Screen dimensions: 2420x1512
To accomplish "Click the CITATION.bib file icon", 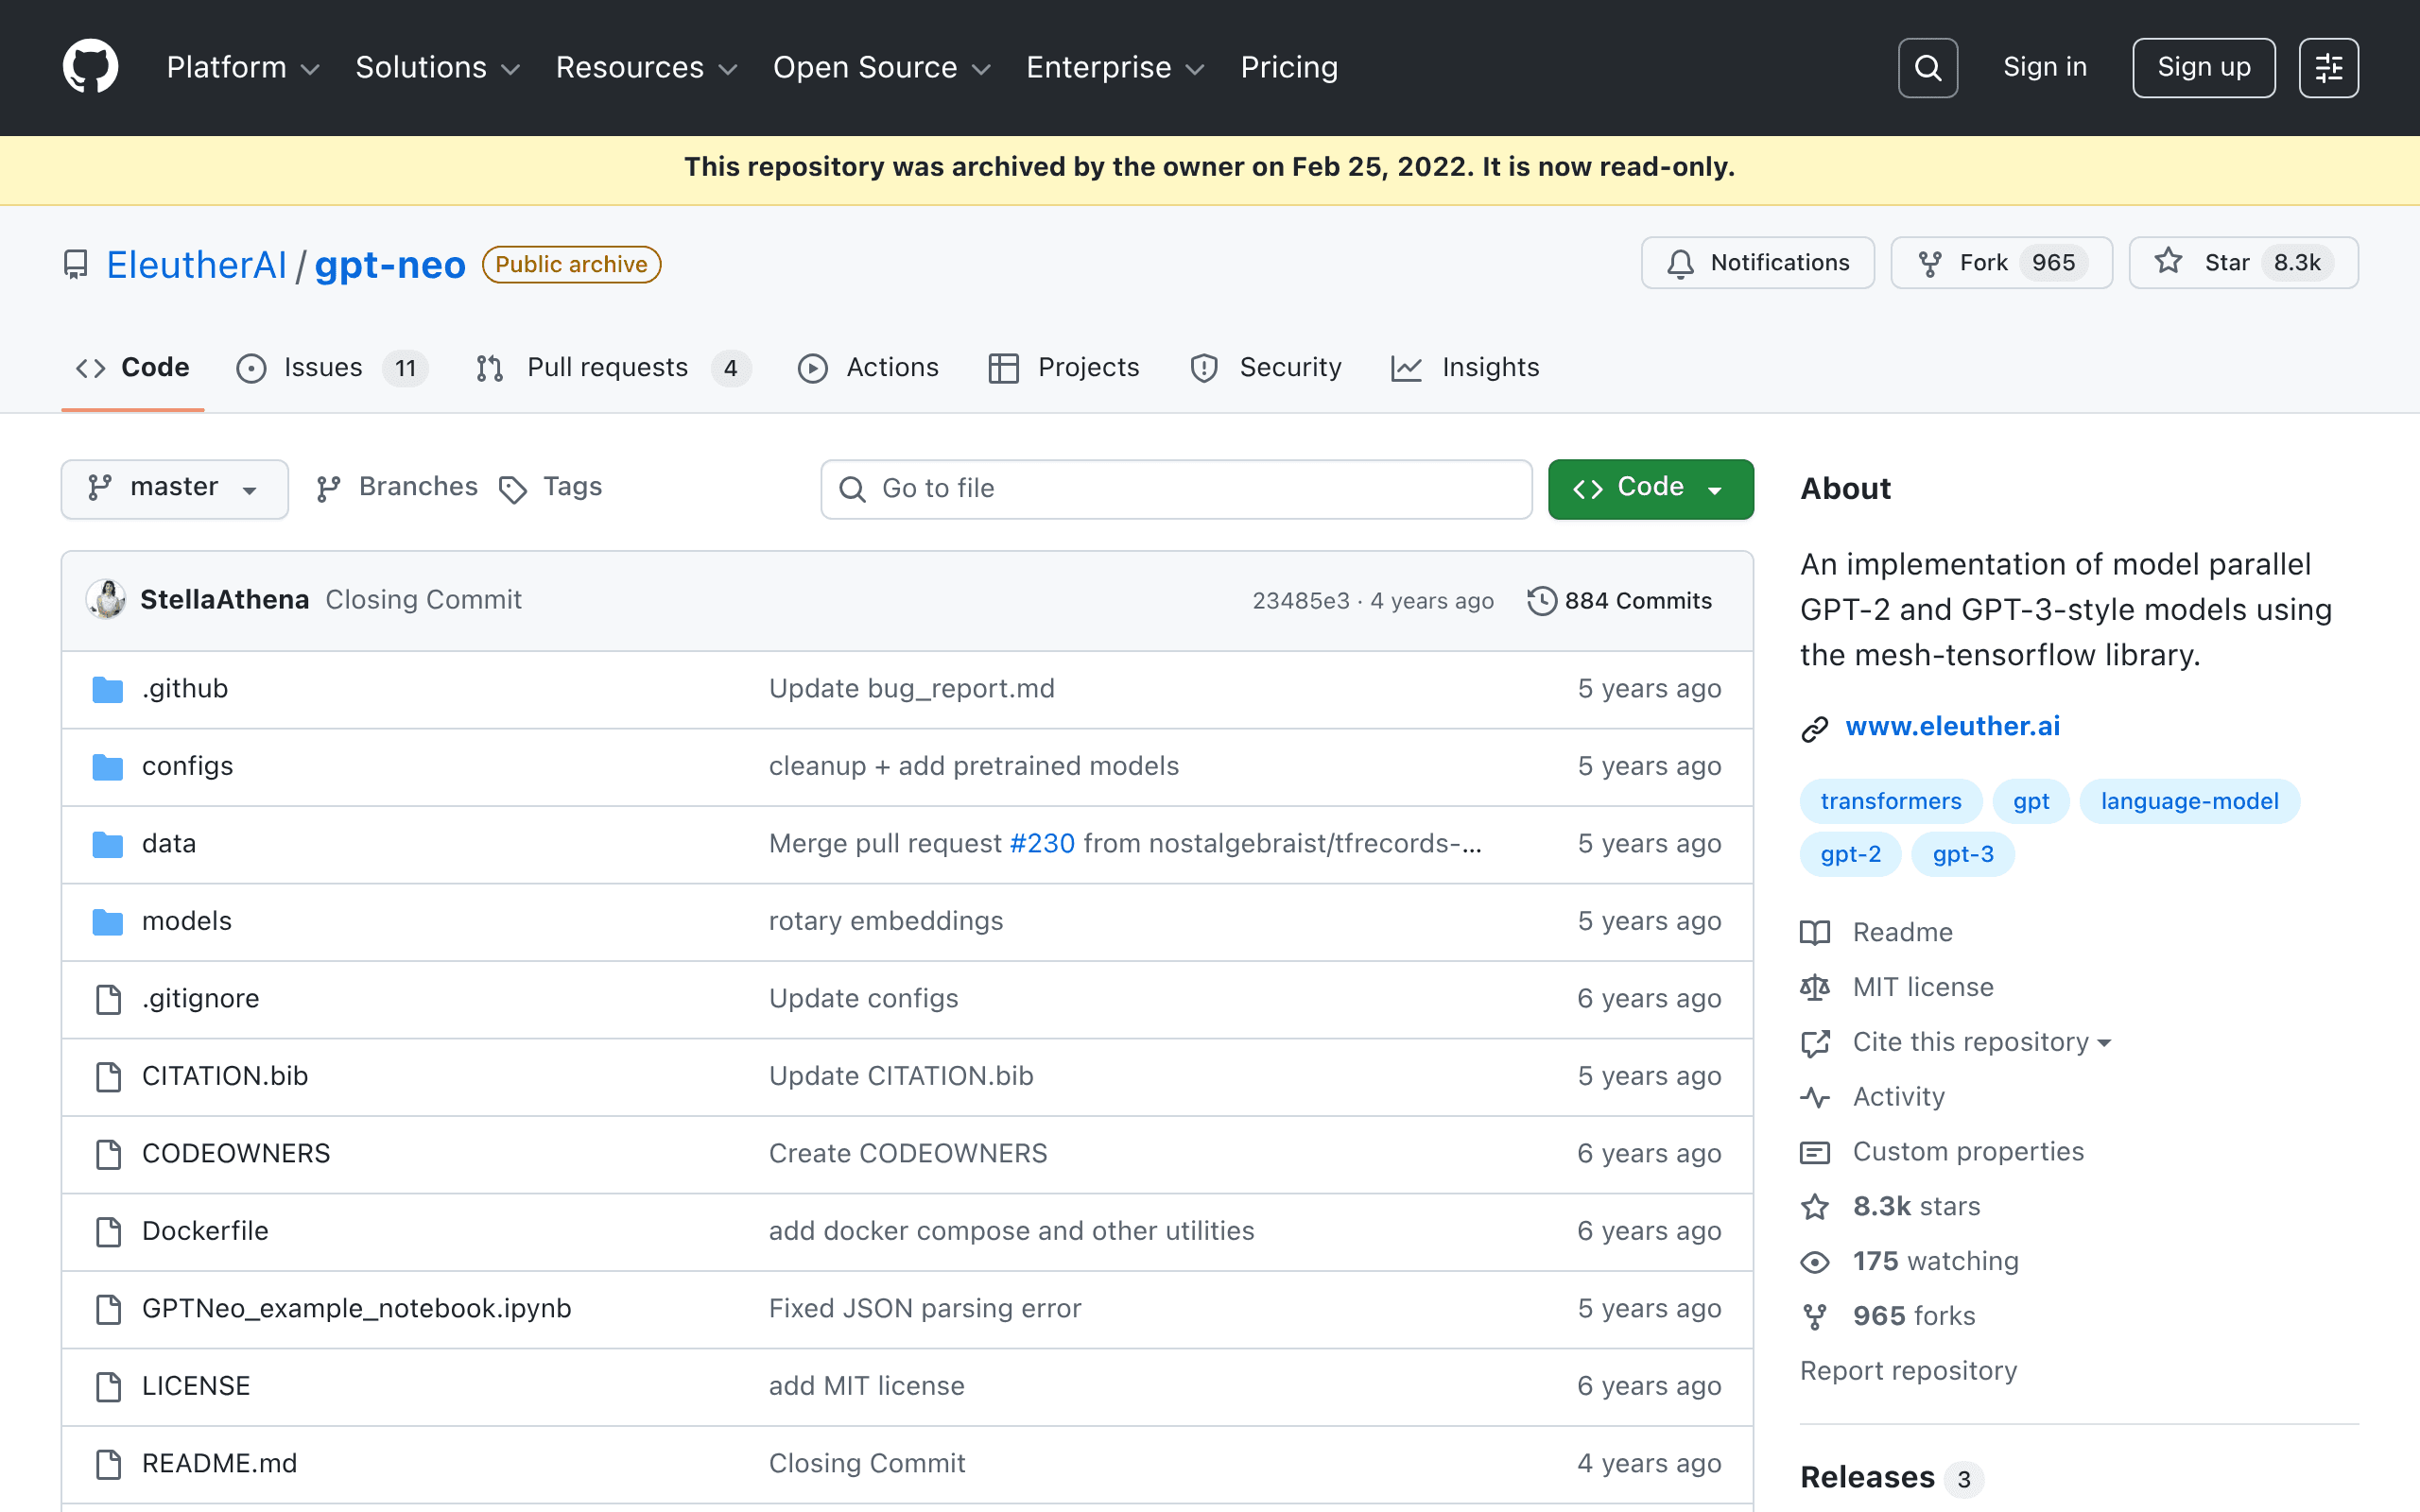I will pyautogui.click(x=108, y=1077).
